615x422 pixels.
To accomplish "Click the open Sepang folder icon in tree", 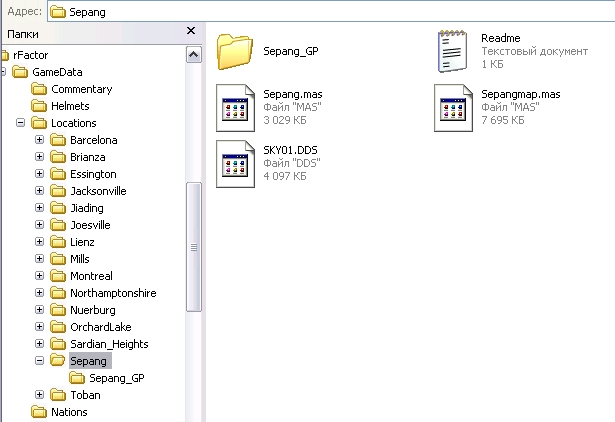I will coord(58,361).
